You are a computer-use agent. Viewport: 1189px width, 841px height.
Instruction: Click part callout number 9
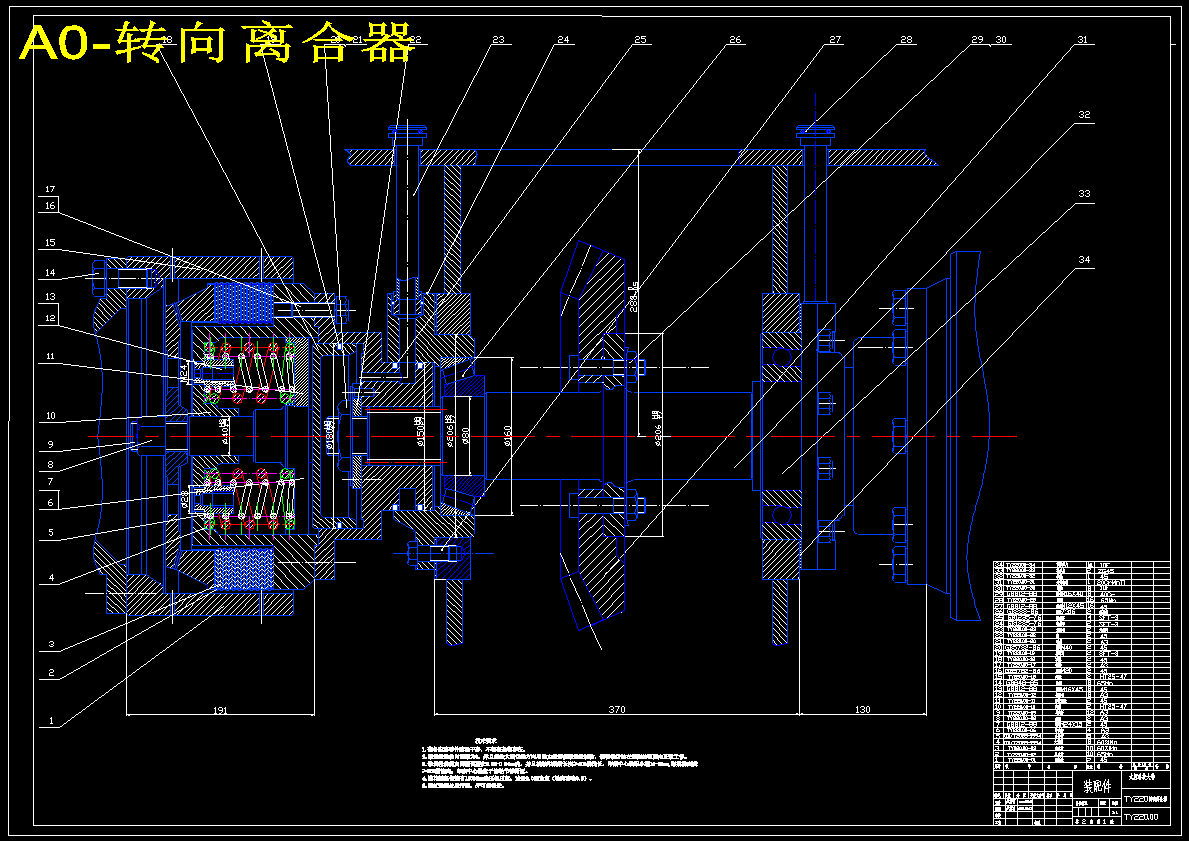pos(50,445)
